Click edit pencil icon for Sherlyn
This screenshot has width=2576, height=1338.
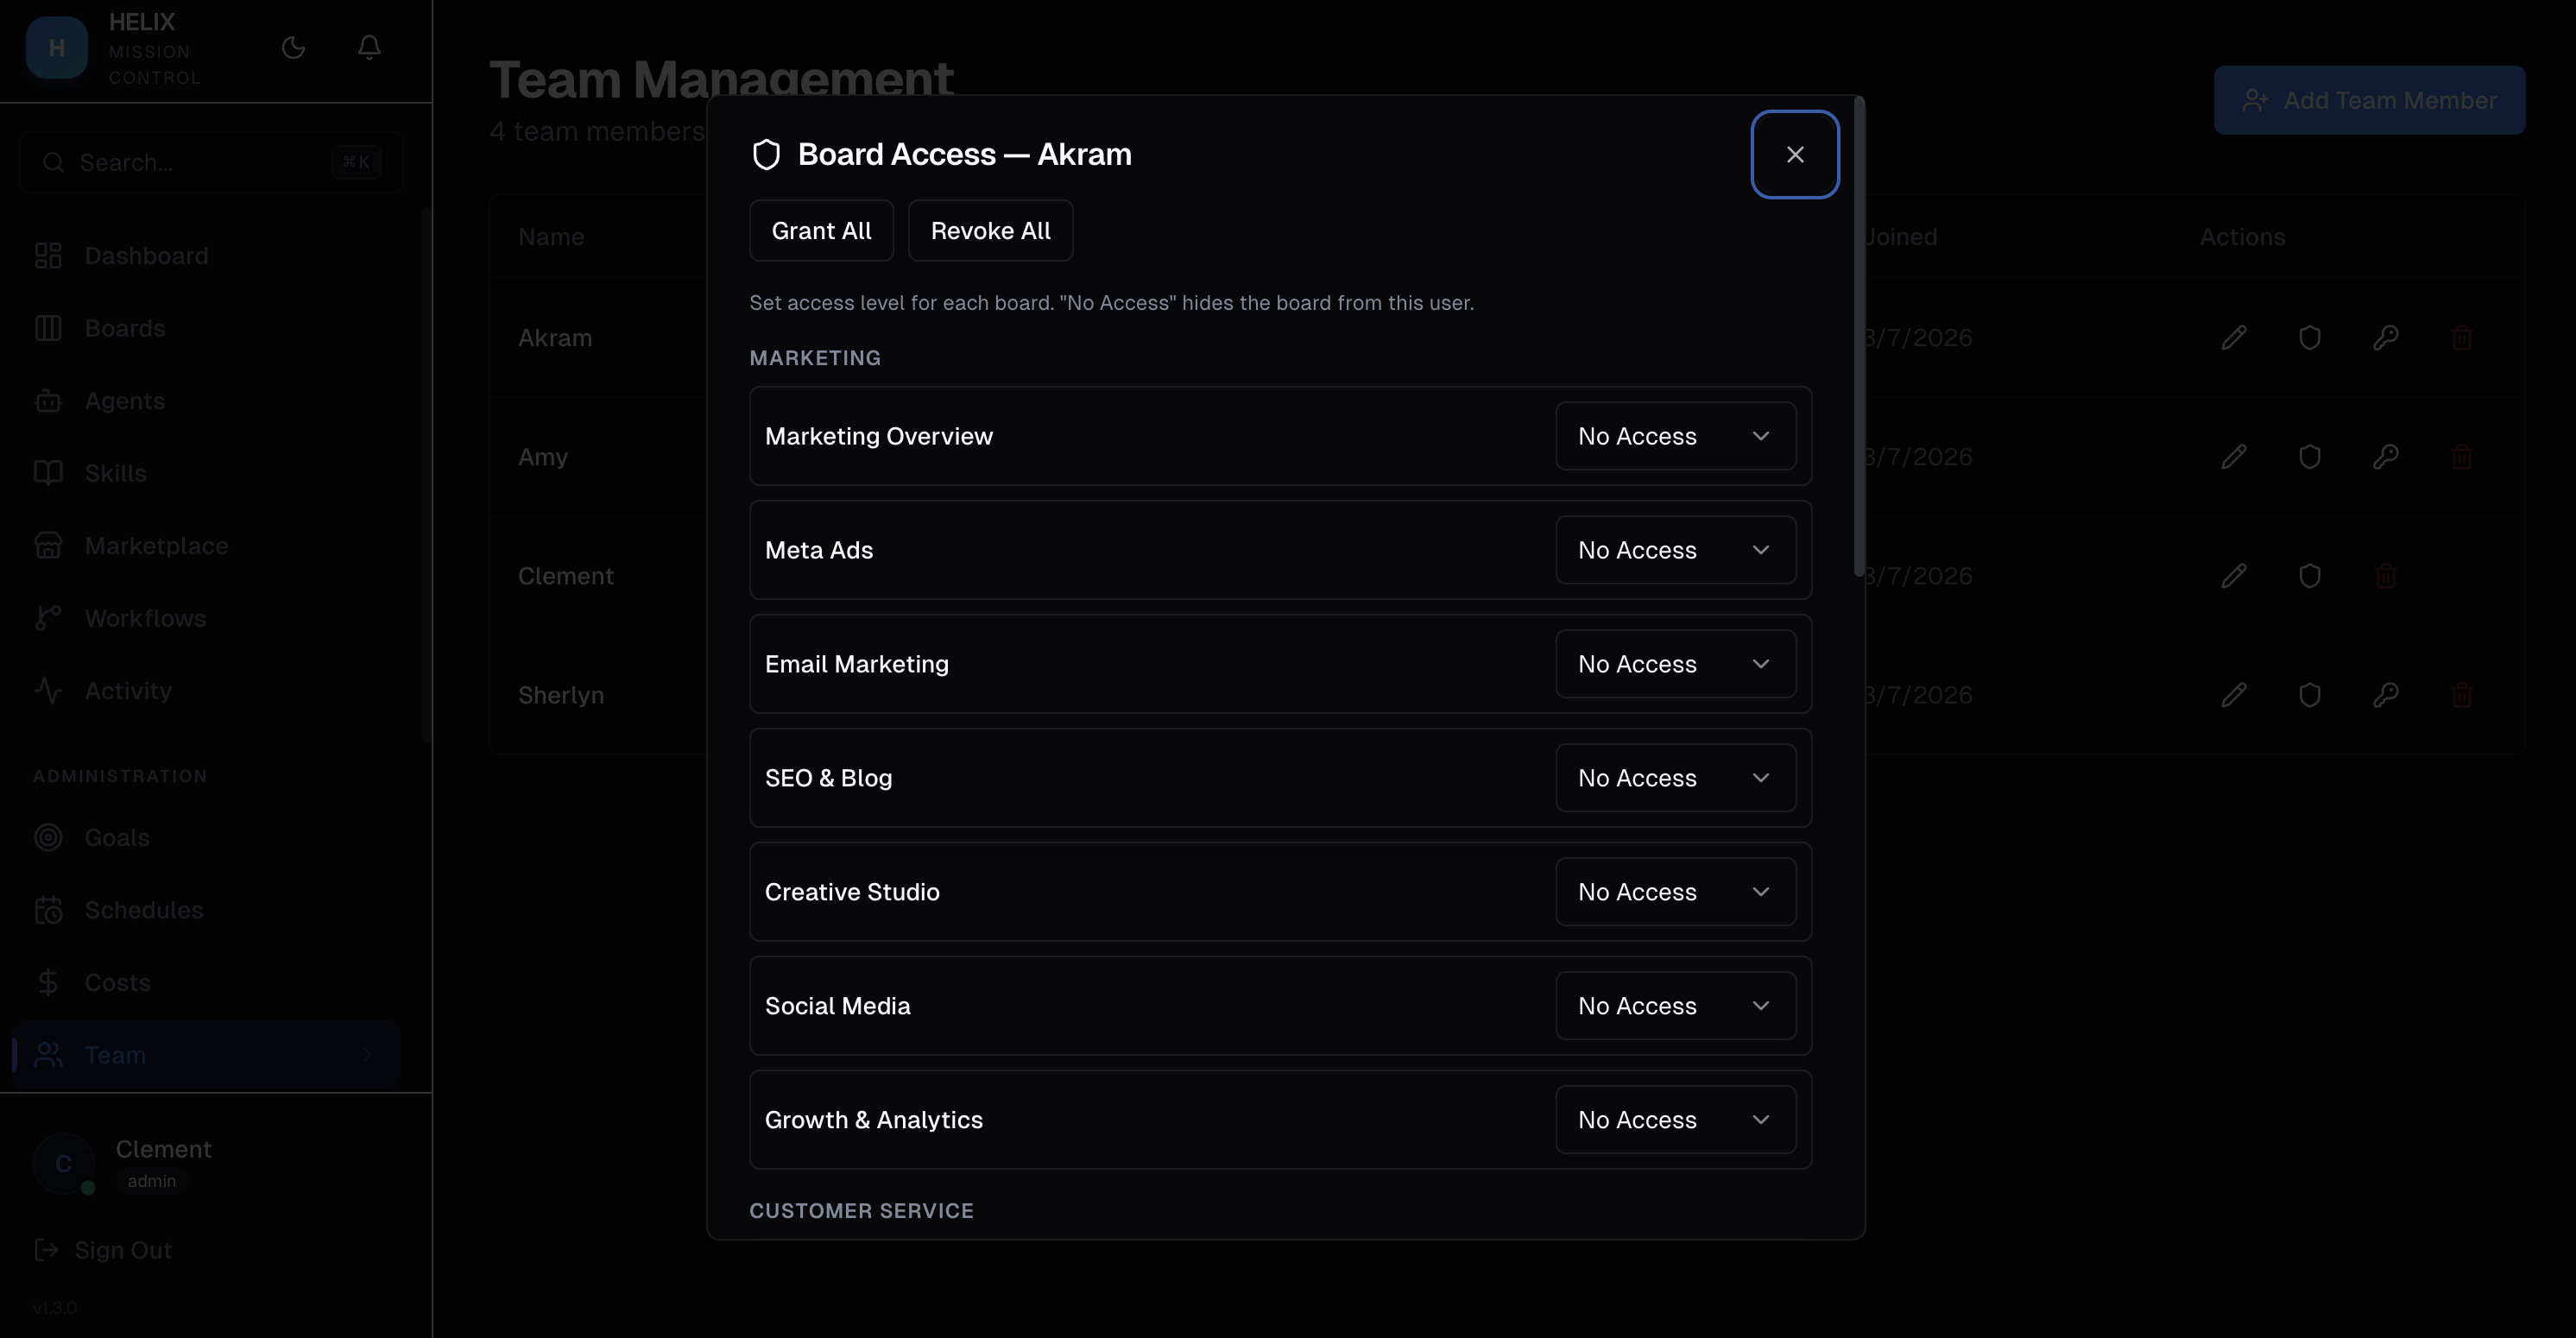[x=2234, y=695]
